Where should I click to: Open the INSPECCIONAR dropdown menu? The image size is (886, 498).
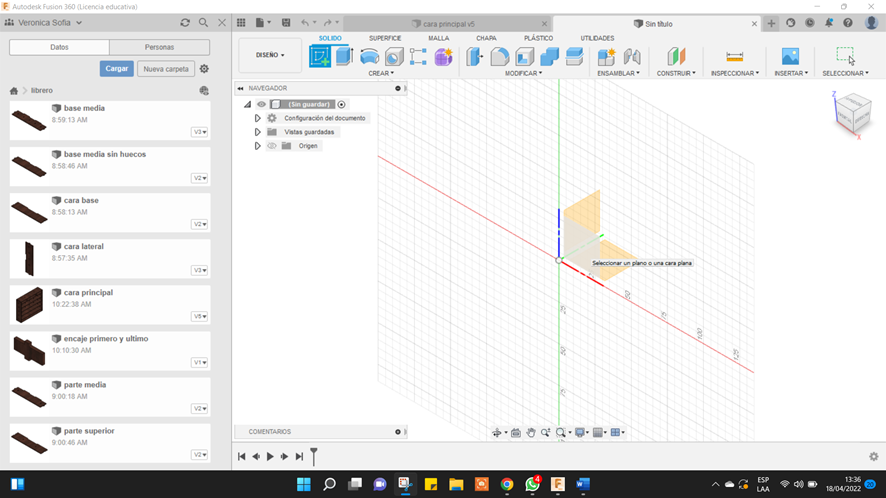tap(735, 73)
